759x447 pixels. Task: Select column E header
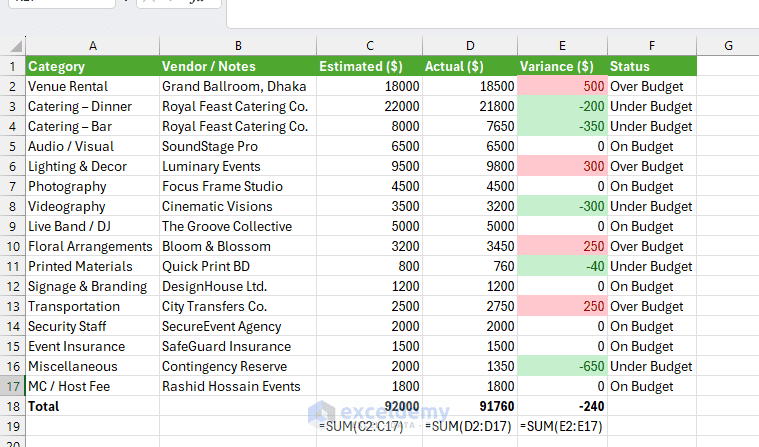[x=562, y=46]
